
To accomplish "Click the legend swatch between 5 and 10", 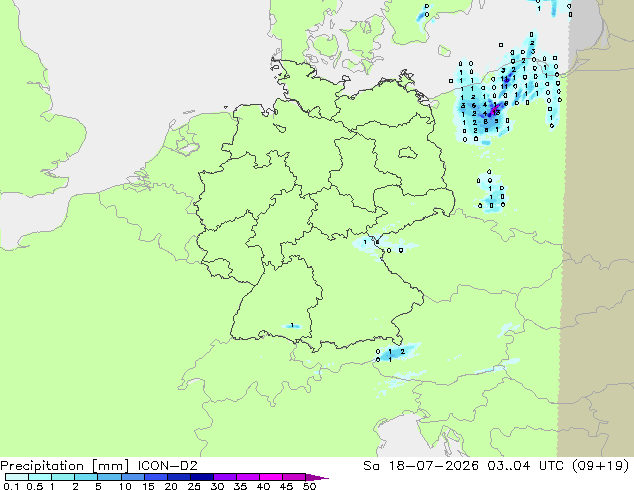I will 109,477.
